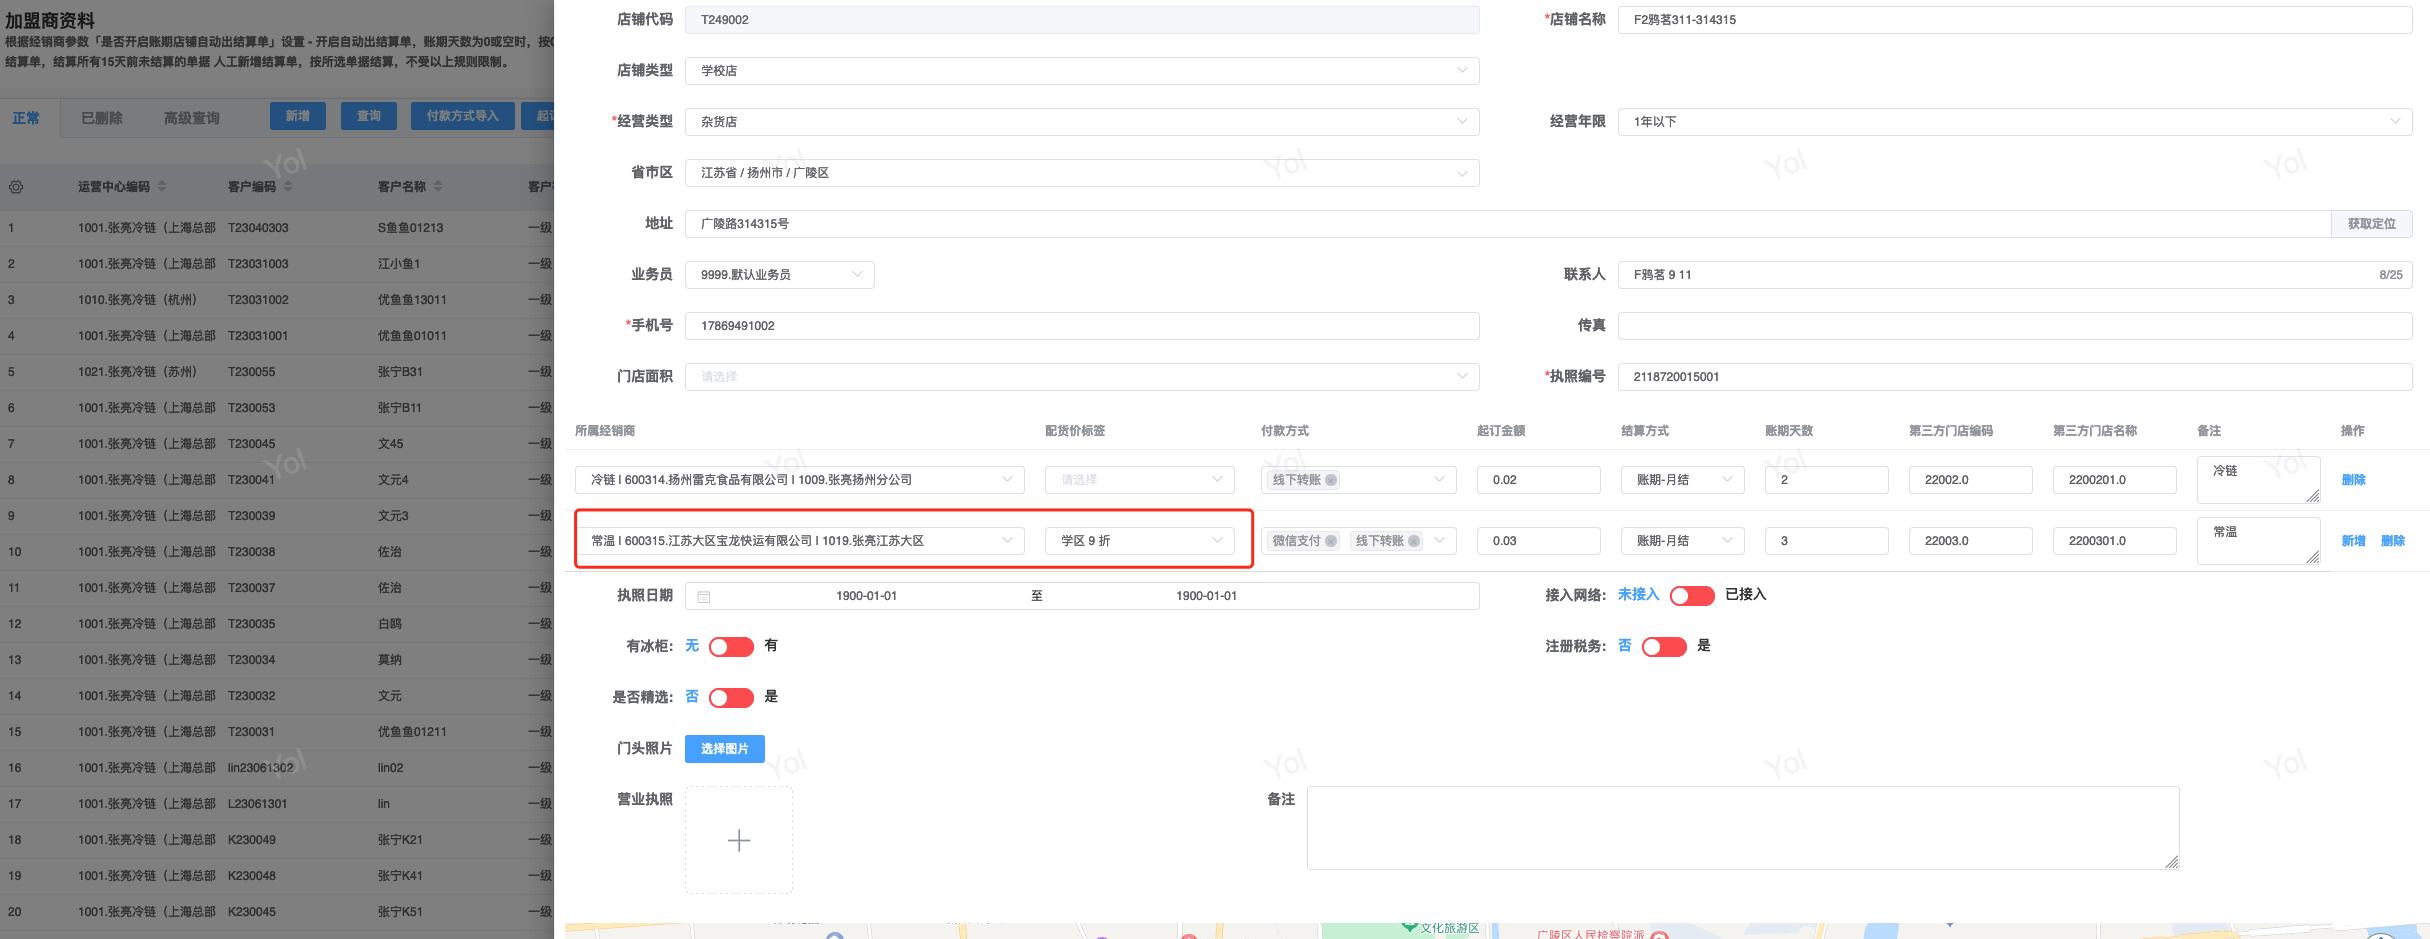Click 第三方门店名称 field showing 2200301.0
The image size is (2430, 939).
2115,541
